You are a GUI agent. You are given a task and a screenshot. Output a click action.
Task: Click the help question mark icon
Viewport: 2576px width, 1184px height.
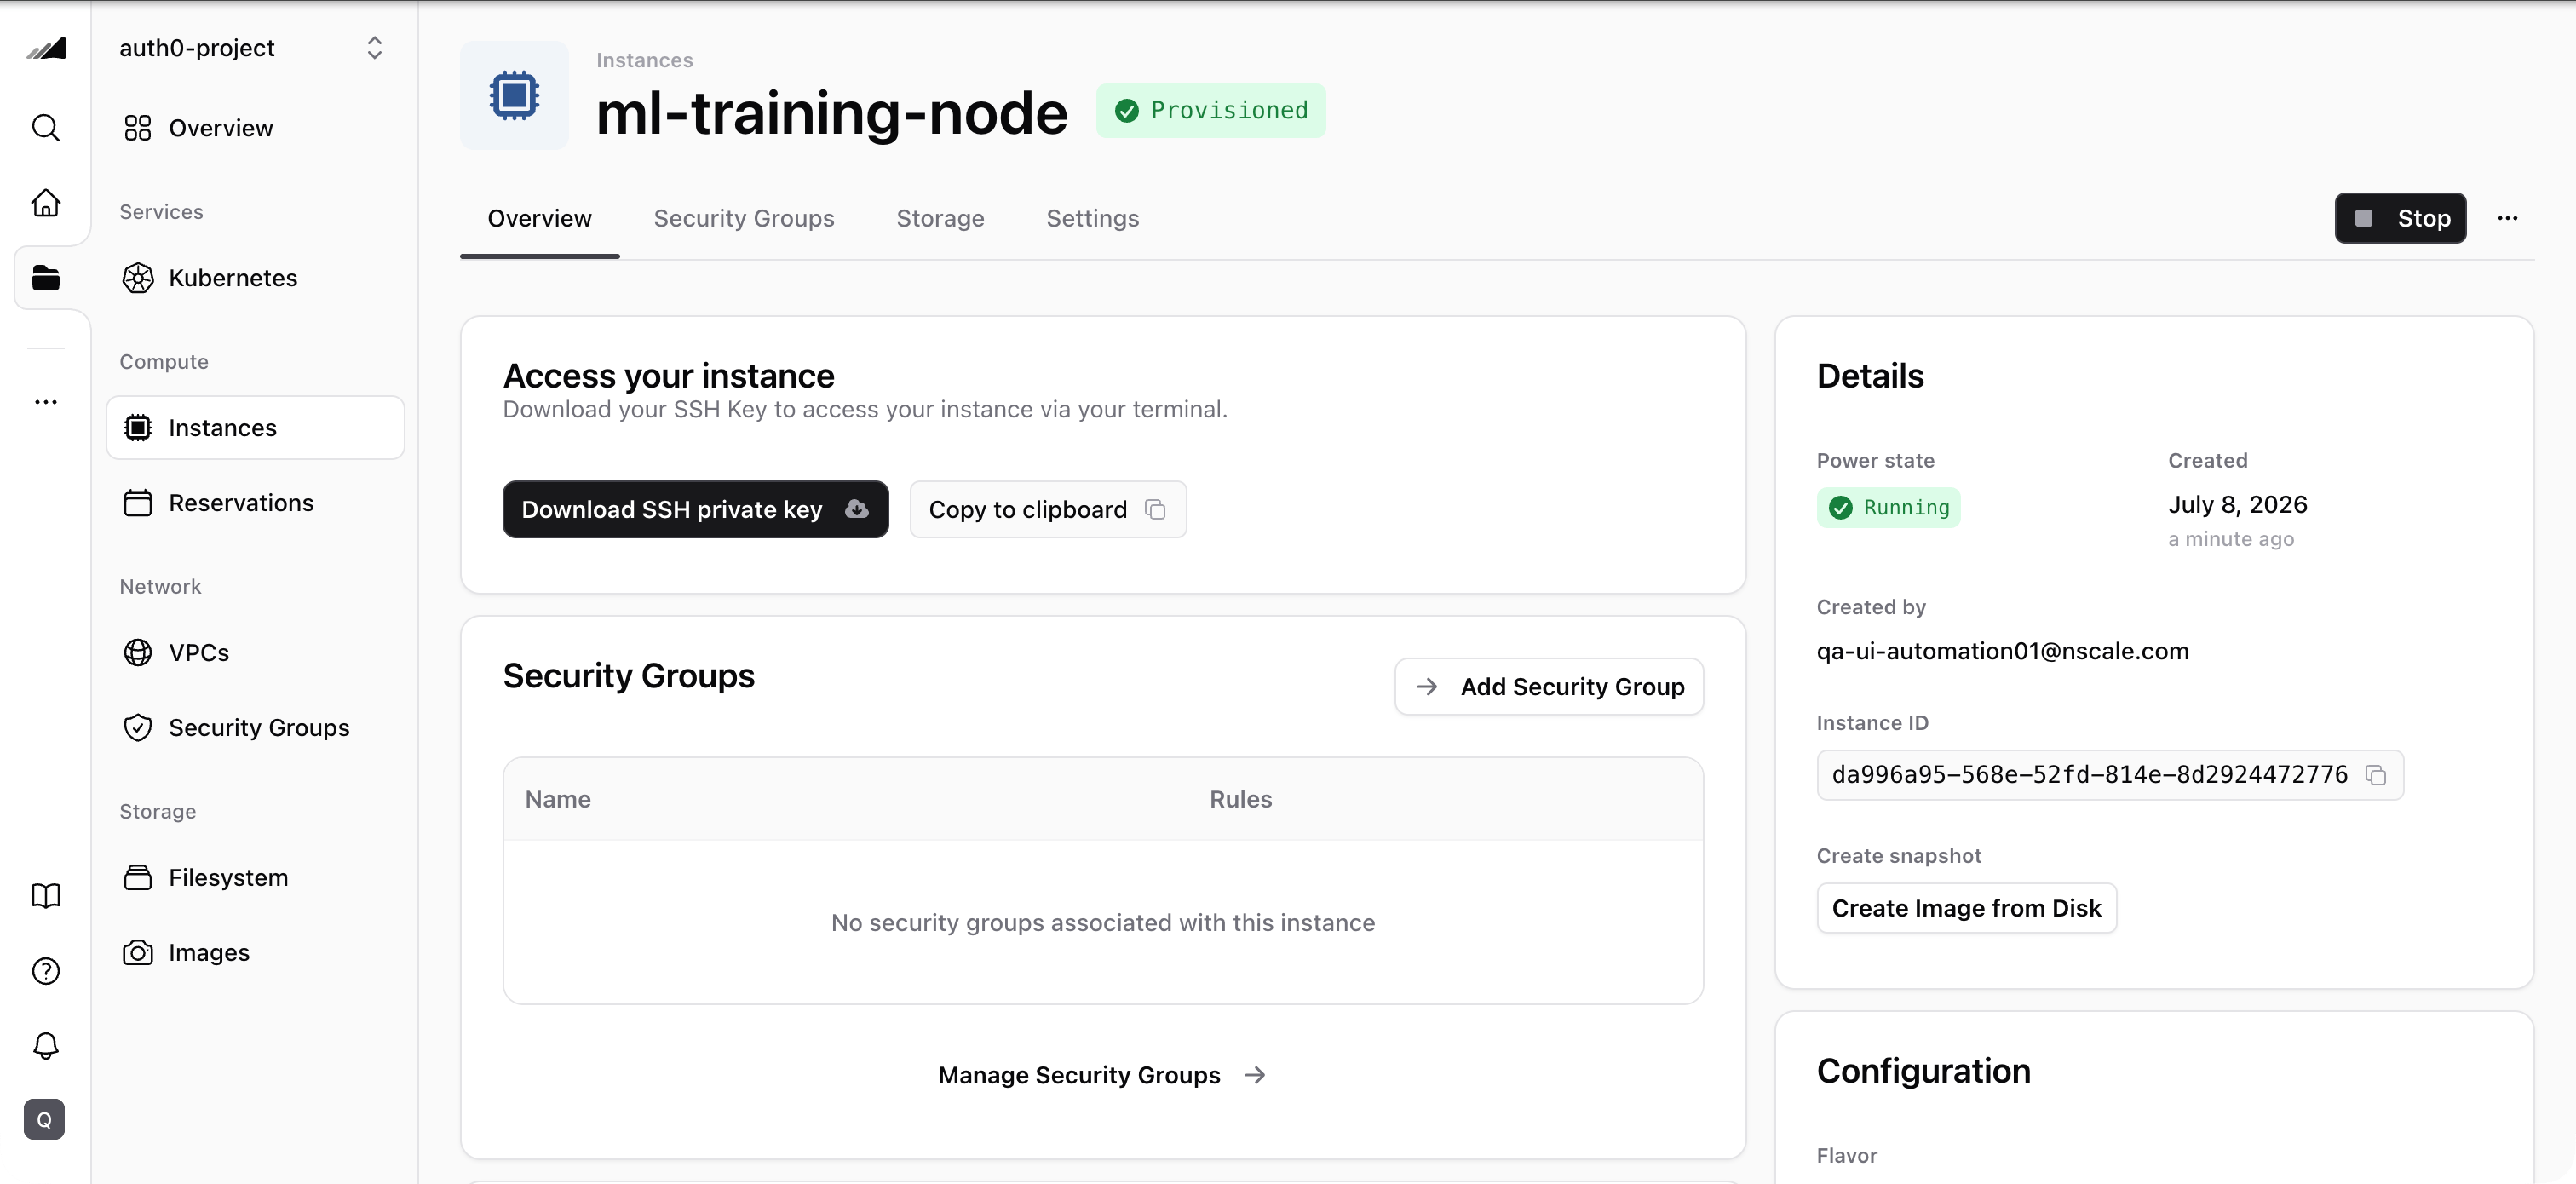pos(46,971)
